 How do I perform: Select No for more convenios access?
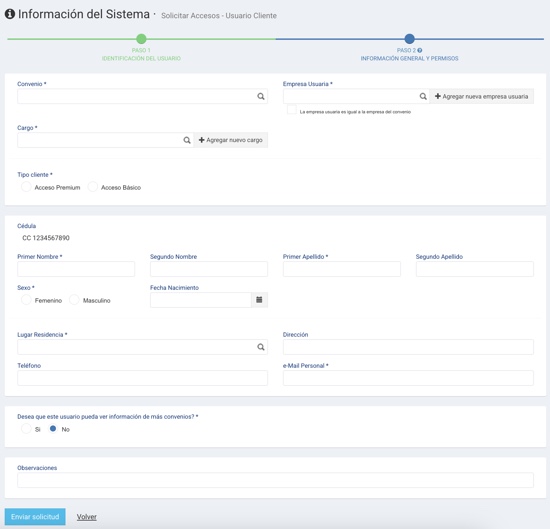click(x=53, y=428)
